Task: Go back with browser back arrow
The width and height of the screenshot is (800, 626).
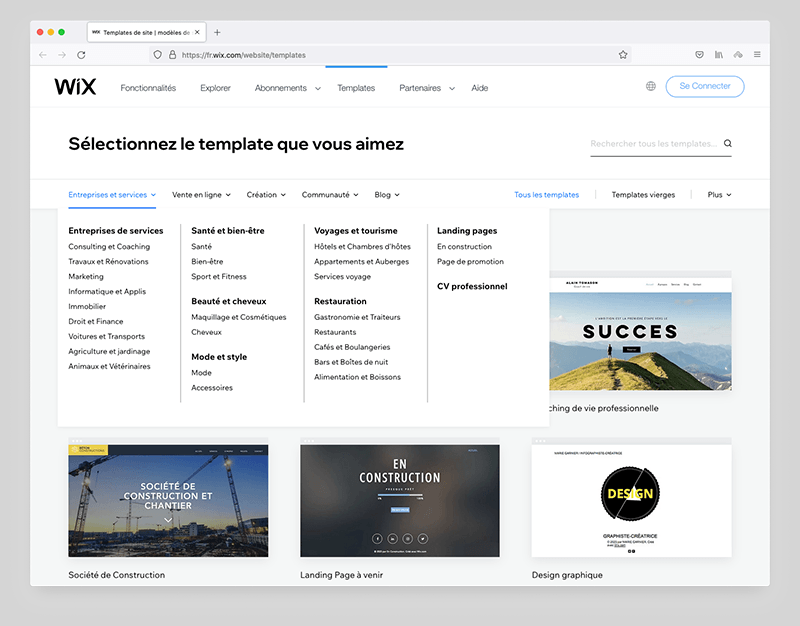Action: coord(43,55)
